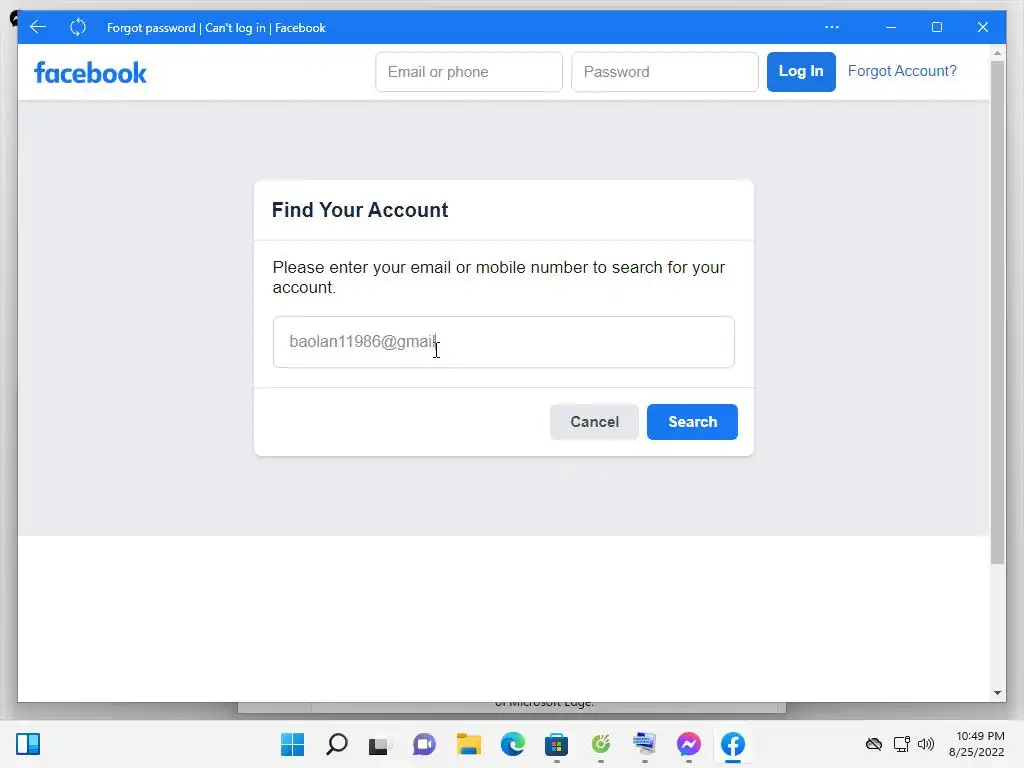Screen dimensions: 1024x768
Task: Focus the Email or phone field
Action: 469,72
